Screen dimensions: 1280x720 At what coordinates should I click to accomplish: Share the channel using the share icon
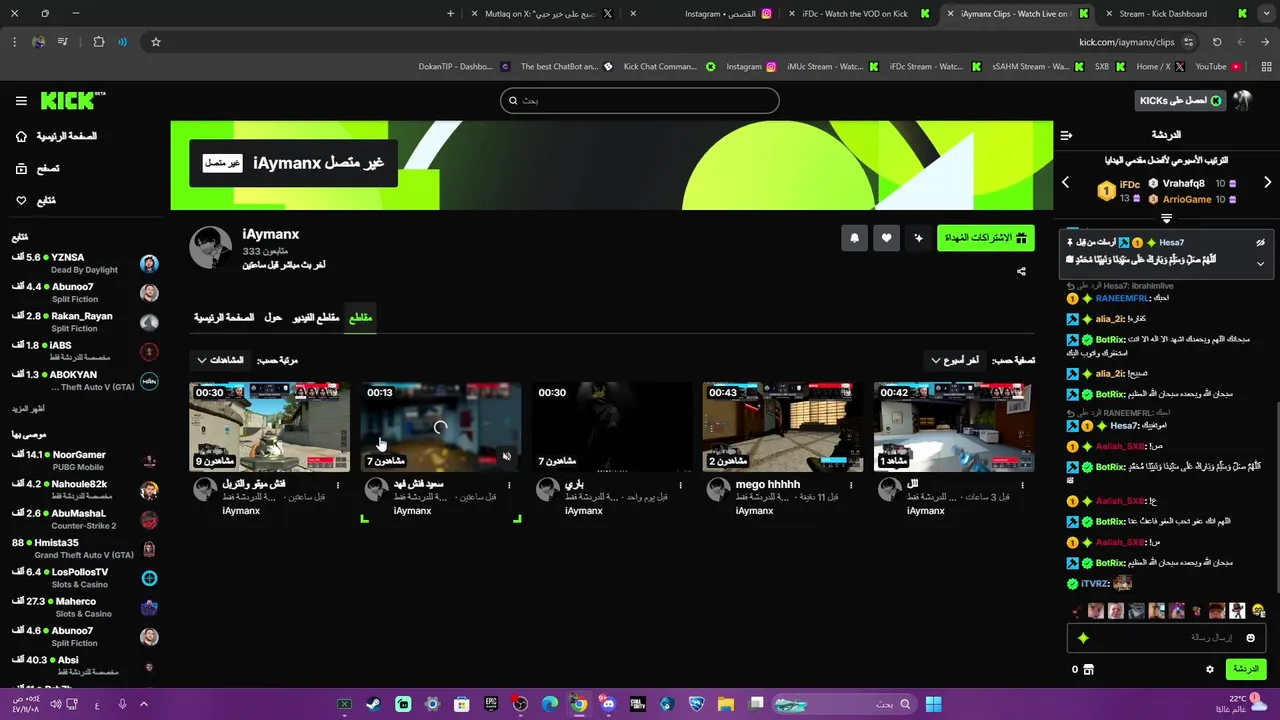click(1021, 271)
